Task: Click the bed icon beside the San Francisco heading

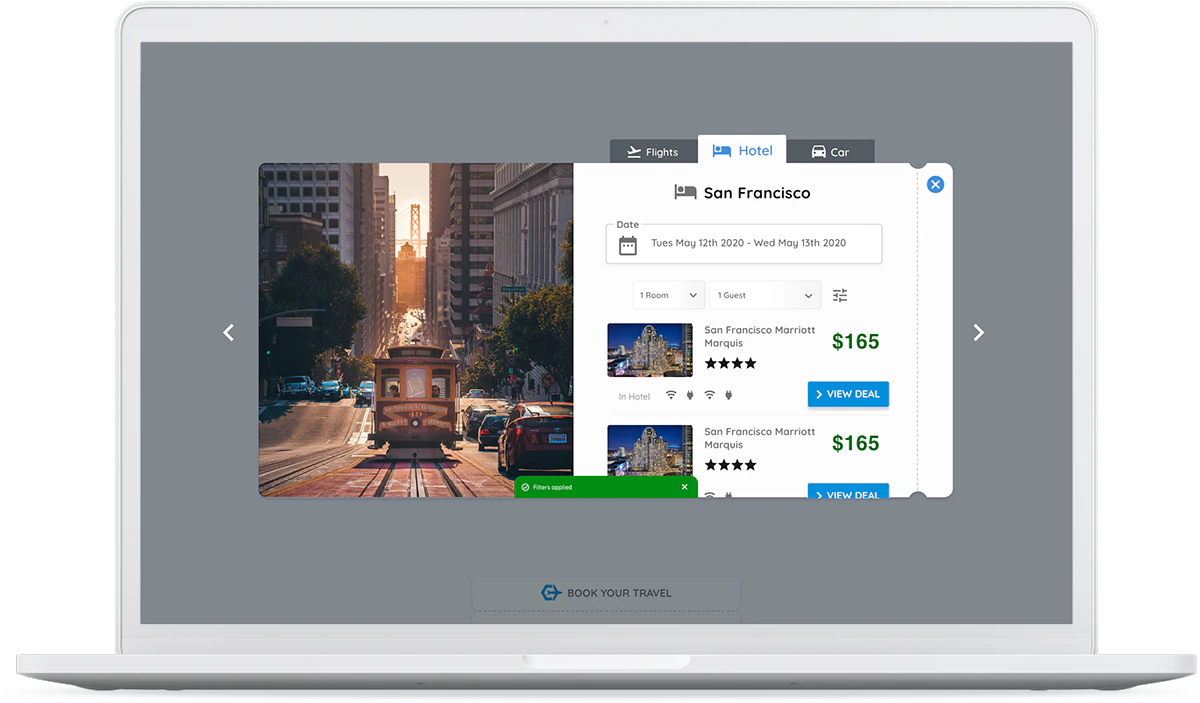Action: pos(685,192)
